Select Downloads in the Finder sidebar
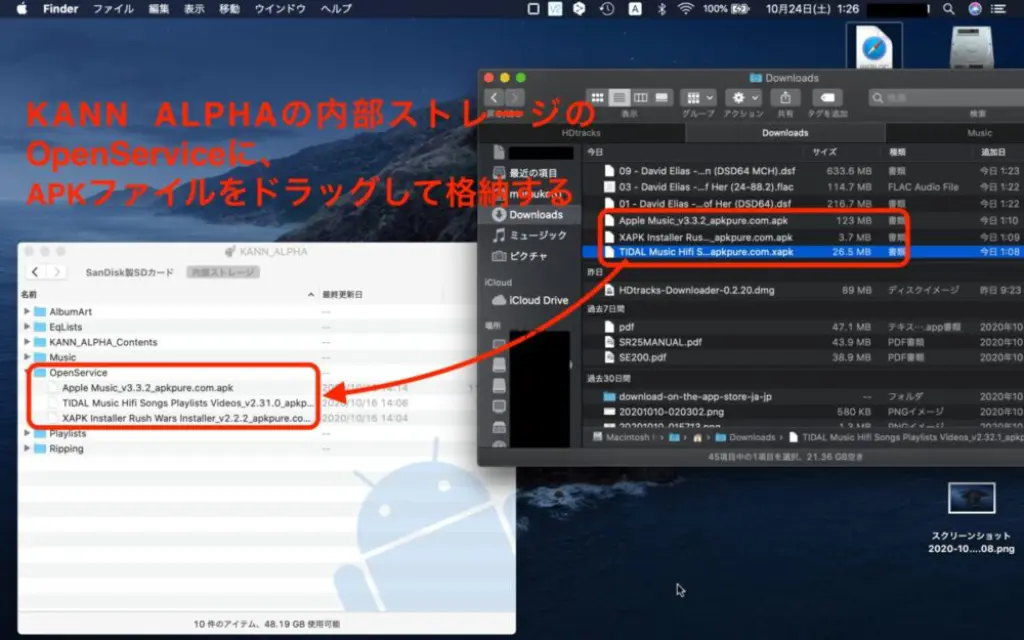The height and width of the screenshot is (640, 1024). (x=535, y=214)
